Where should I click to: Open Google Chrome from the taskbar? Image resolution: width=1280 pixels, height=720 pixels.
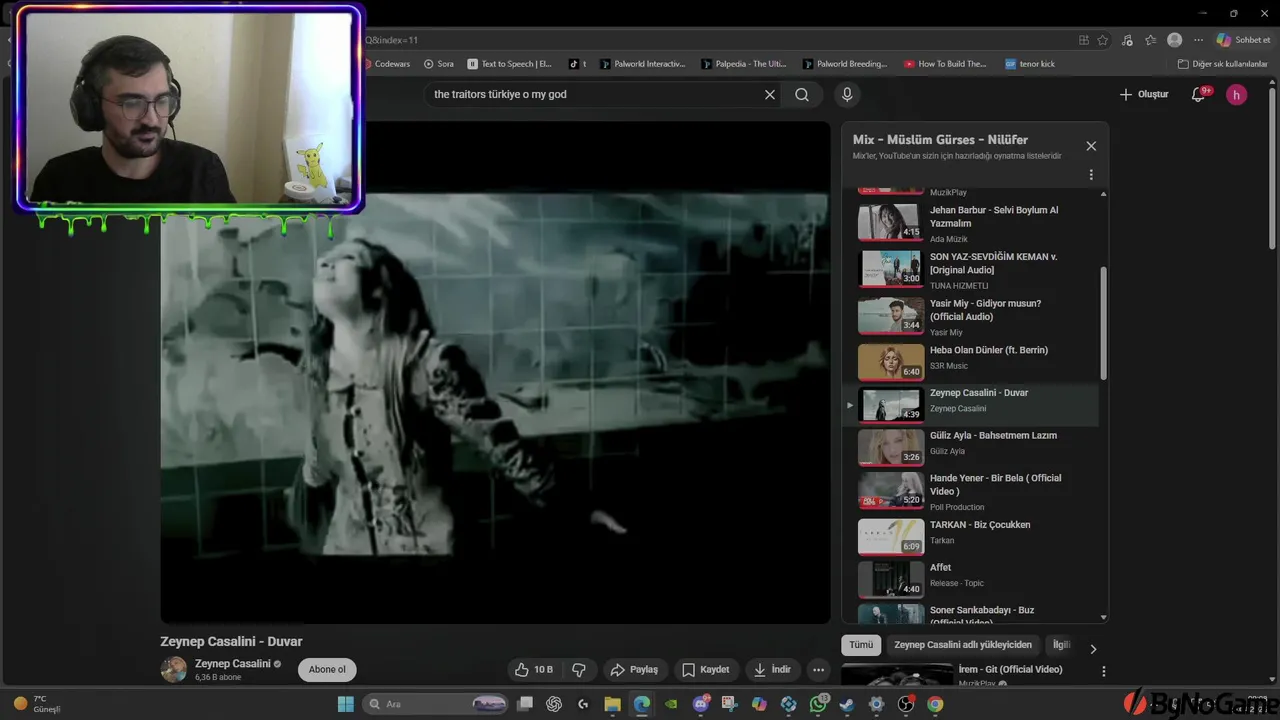(x=935, y=704)
